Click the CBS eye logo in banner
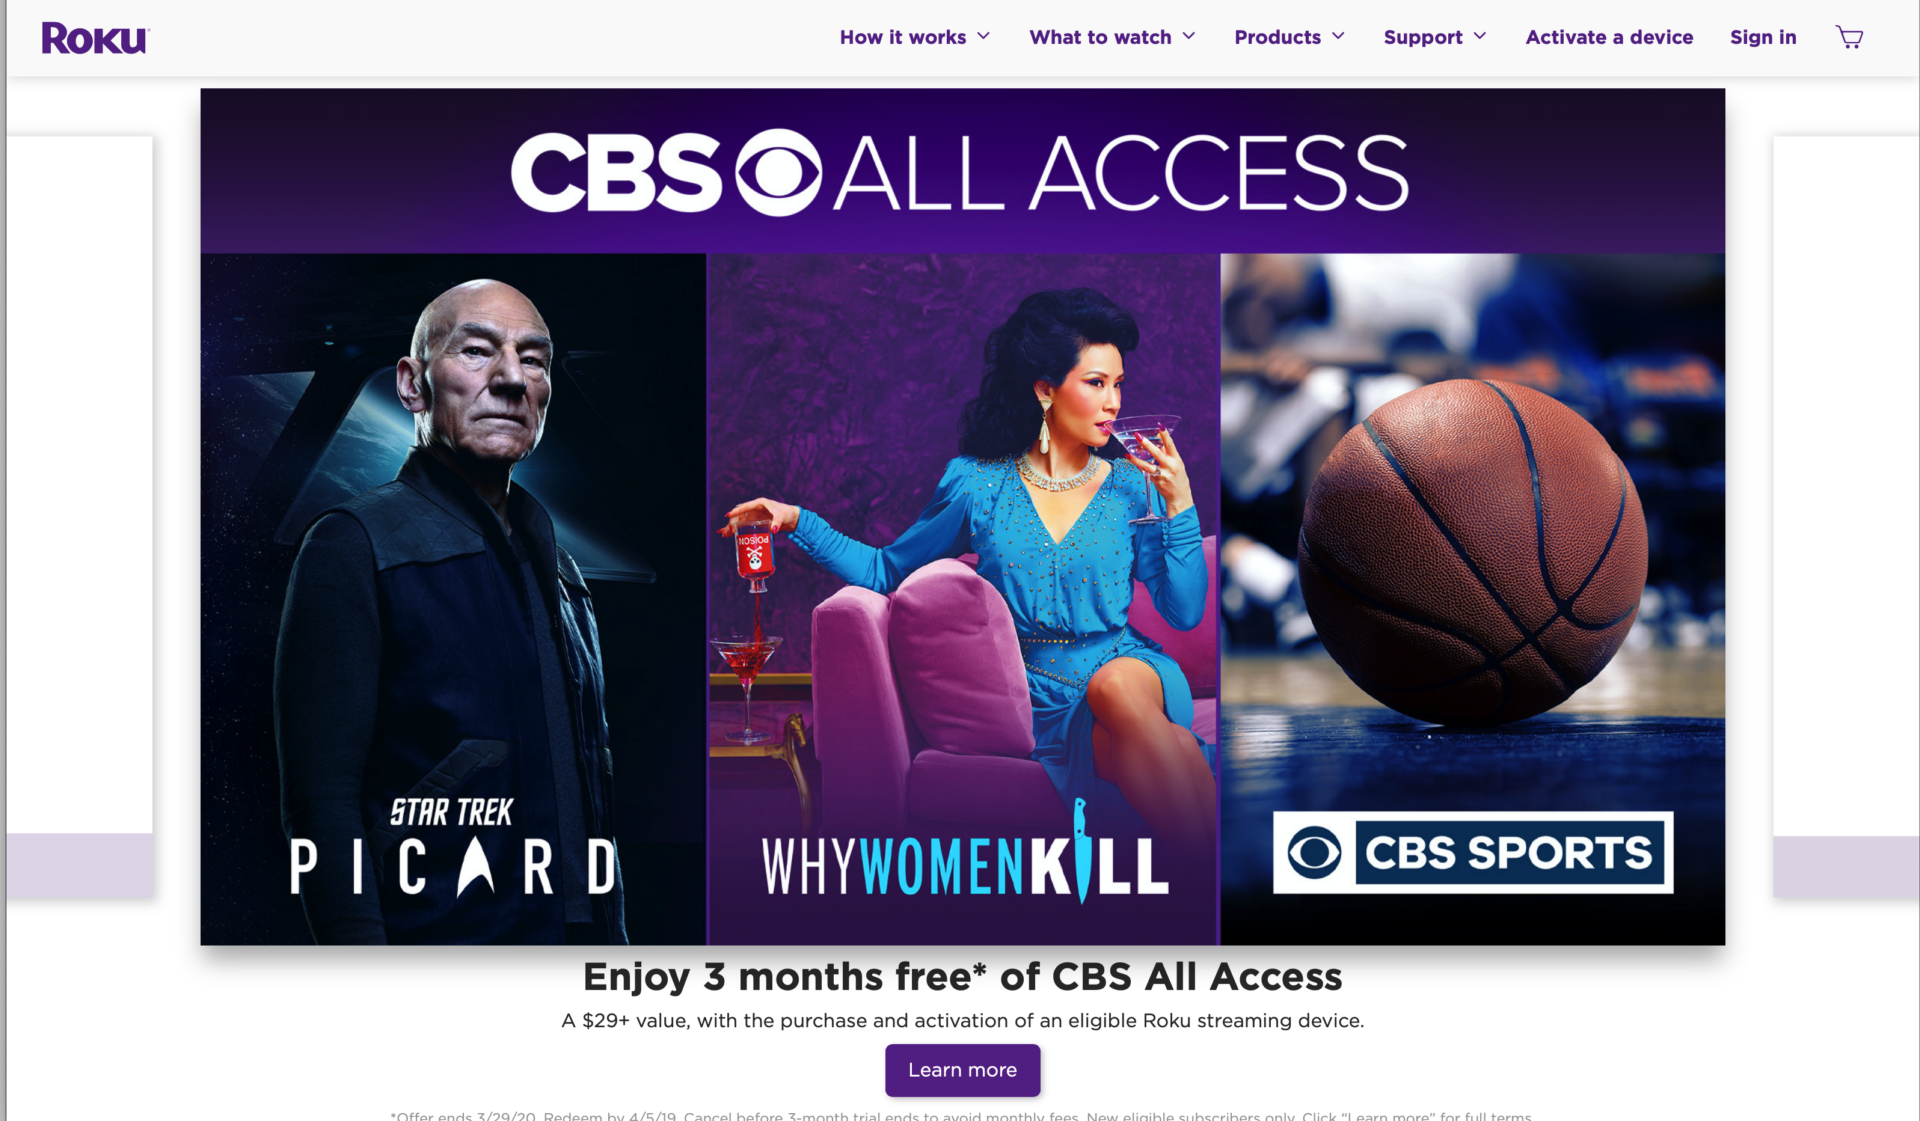Image resolution: width=1920 pixels, height=1121 pixels. click(778, 172)
